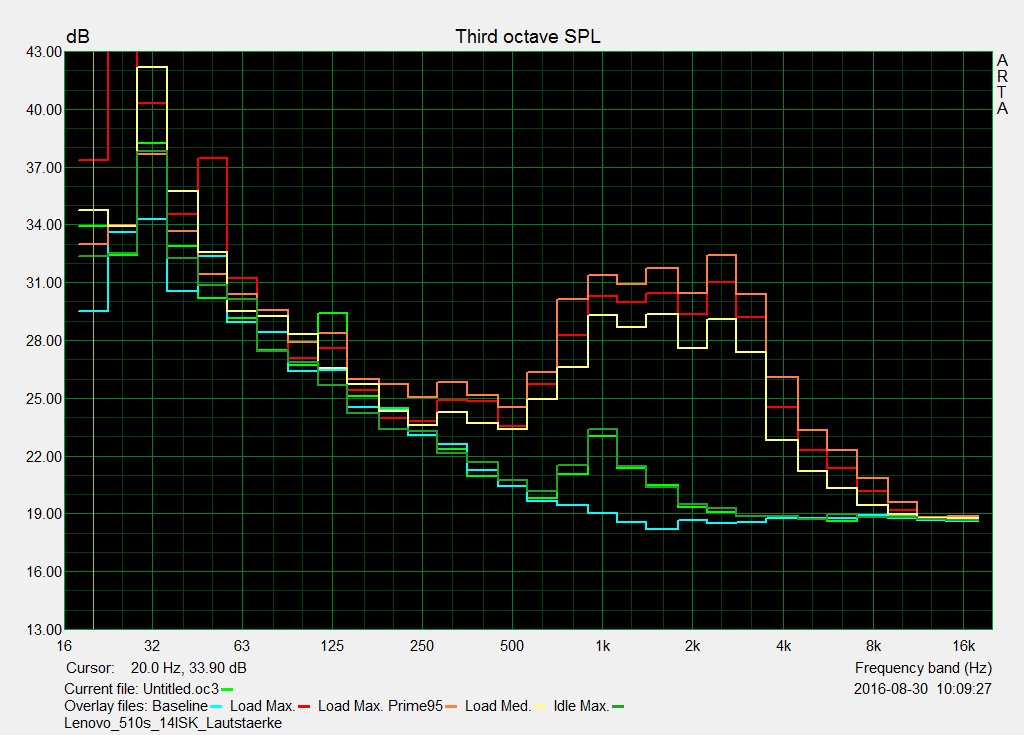This screenshot has width=1024, height=735.
Task: Click the 250 Hz x-axis label
Action: pyautogui.click(x=422, y=646)
